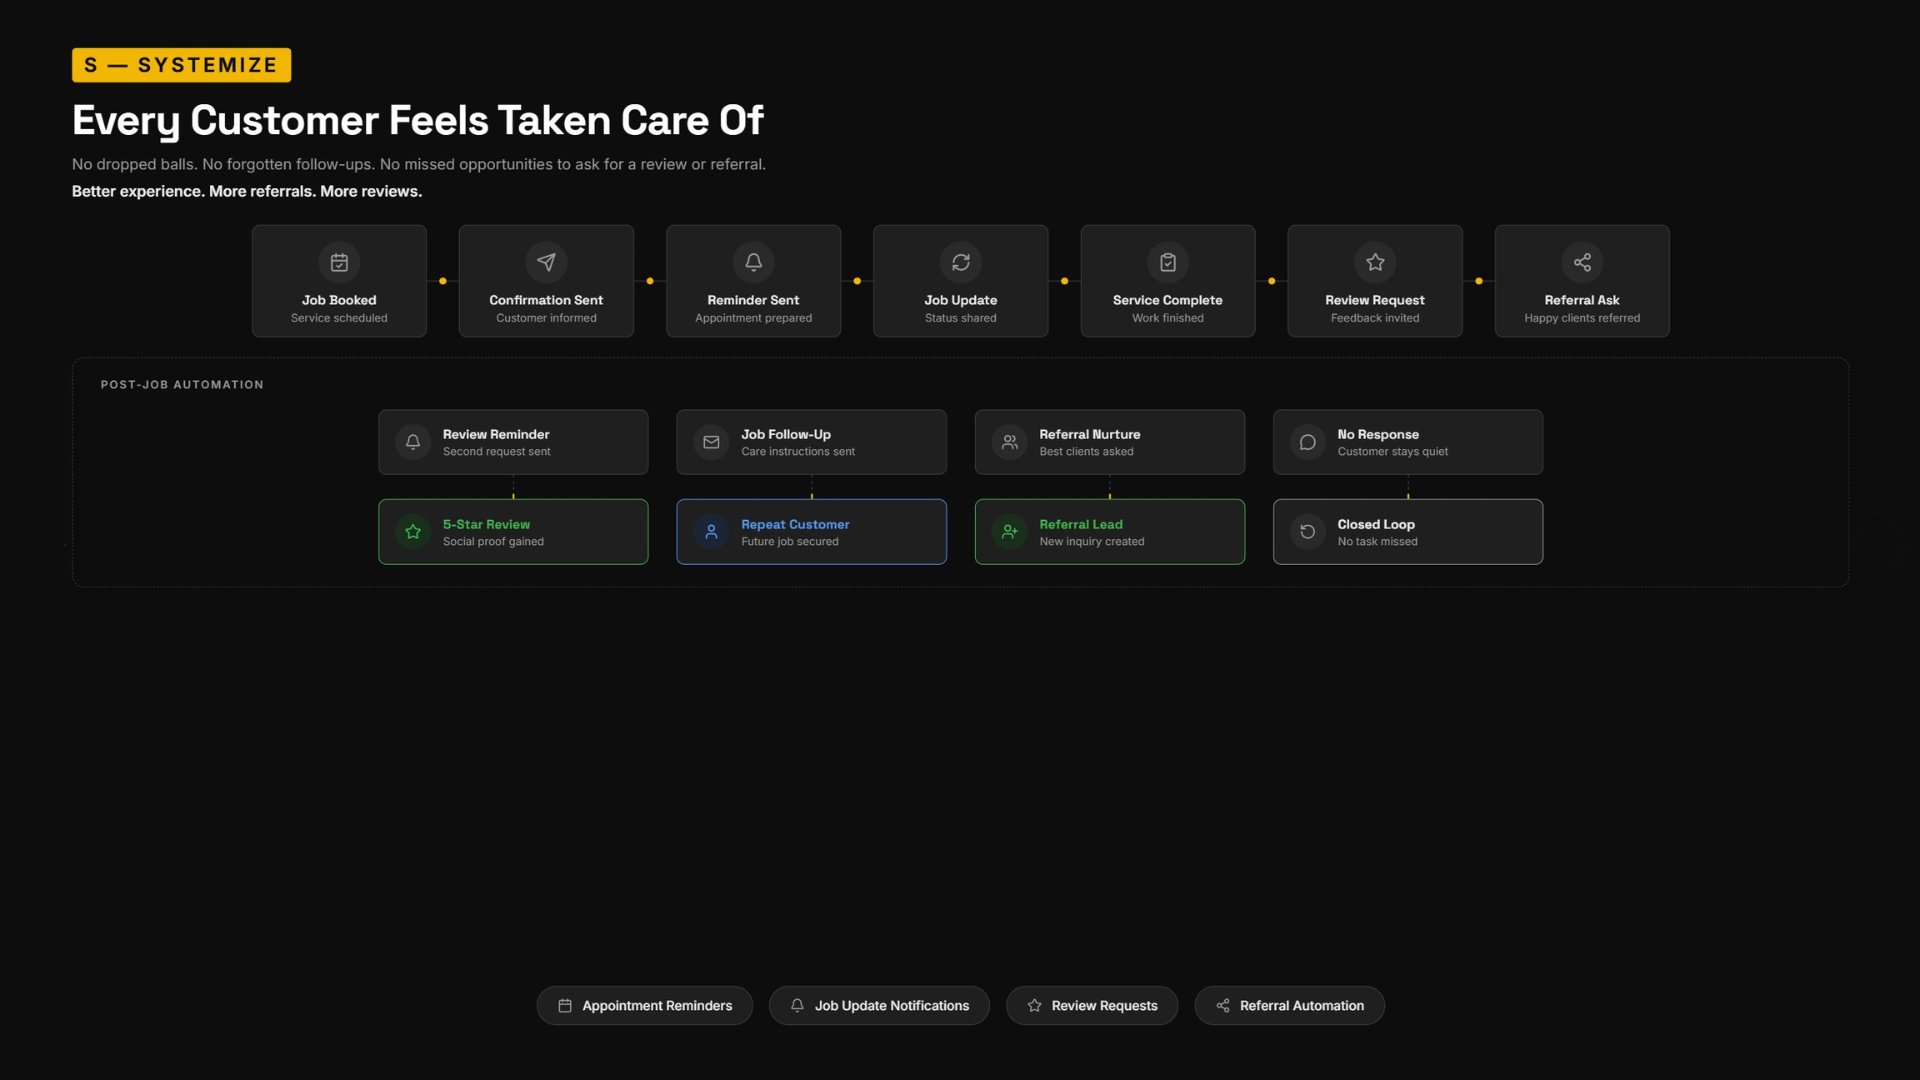The height and width of the screenshot is (1080, 1920).
Task: Click the 'Referral Nurture' box title
Action: tap(1090, 435)
